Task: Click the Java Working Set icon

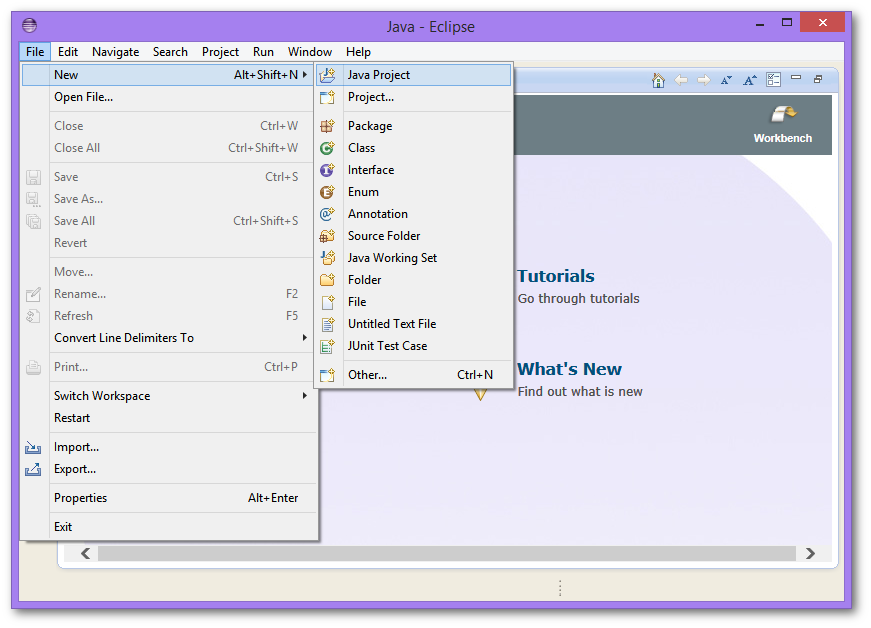Action: point(328,258)
